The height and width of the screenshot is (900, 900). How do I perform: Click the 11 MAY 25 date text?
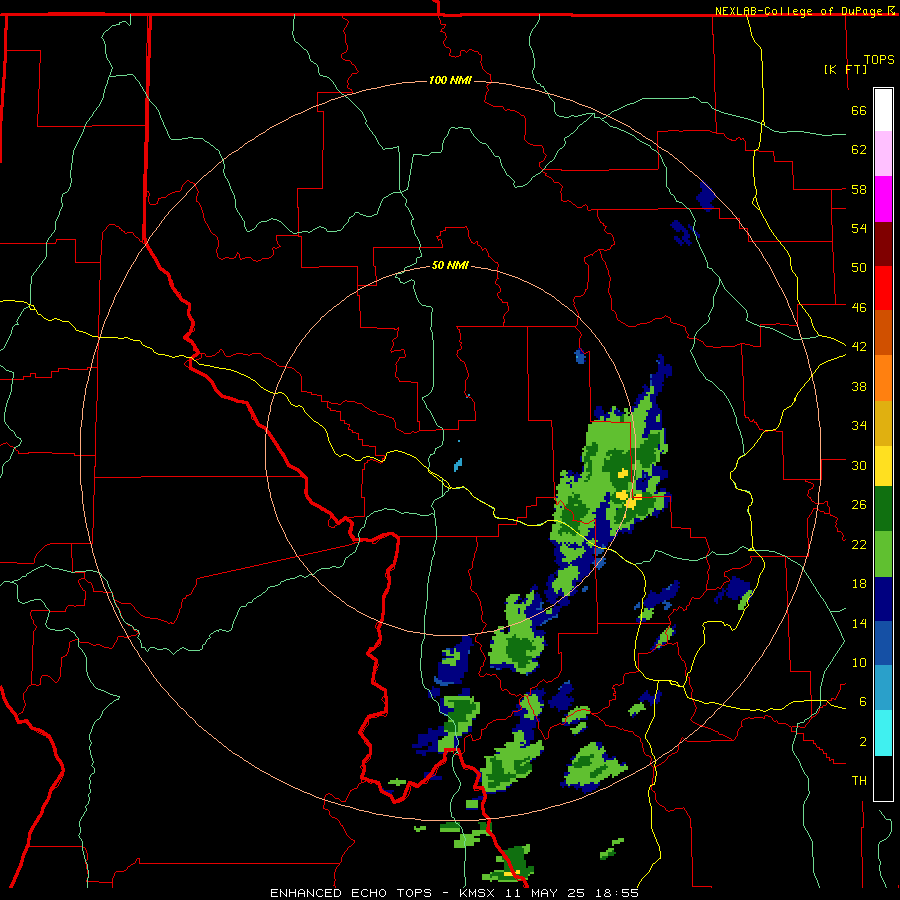point(545,893)
